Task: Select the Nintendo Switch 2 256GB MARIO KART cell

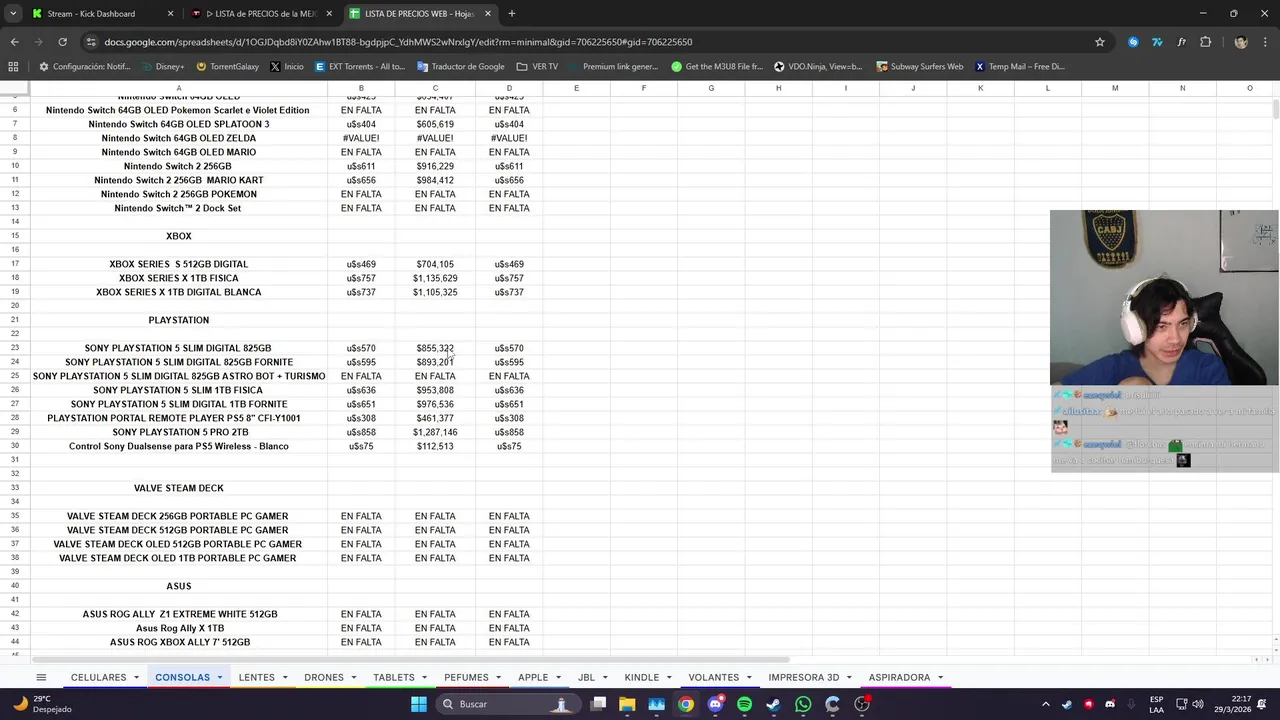Action: tap(179, 180)
